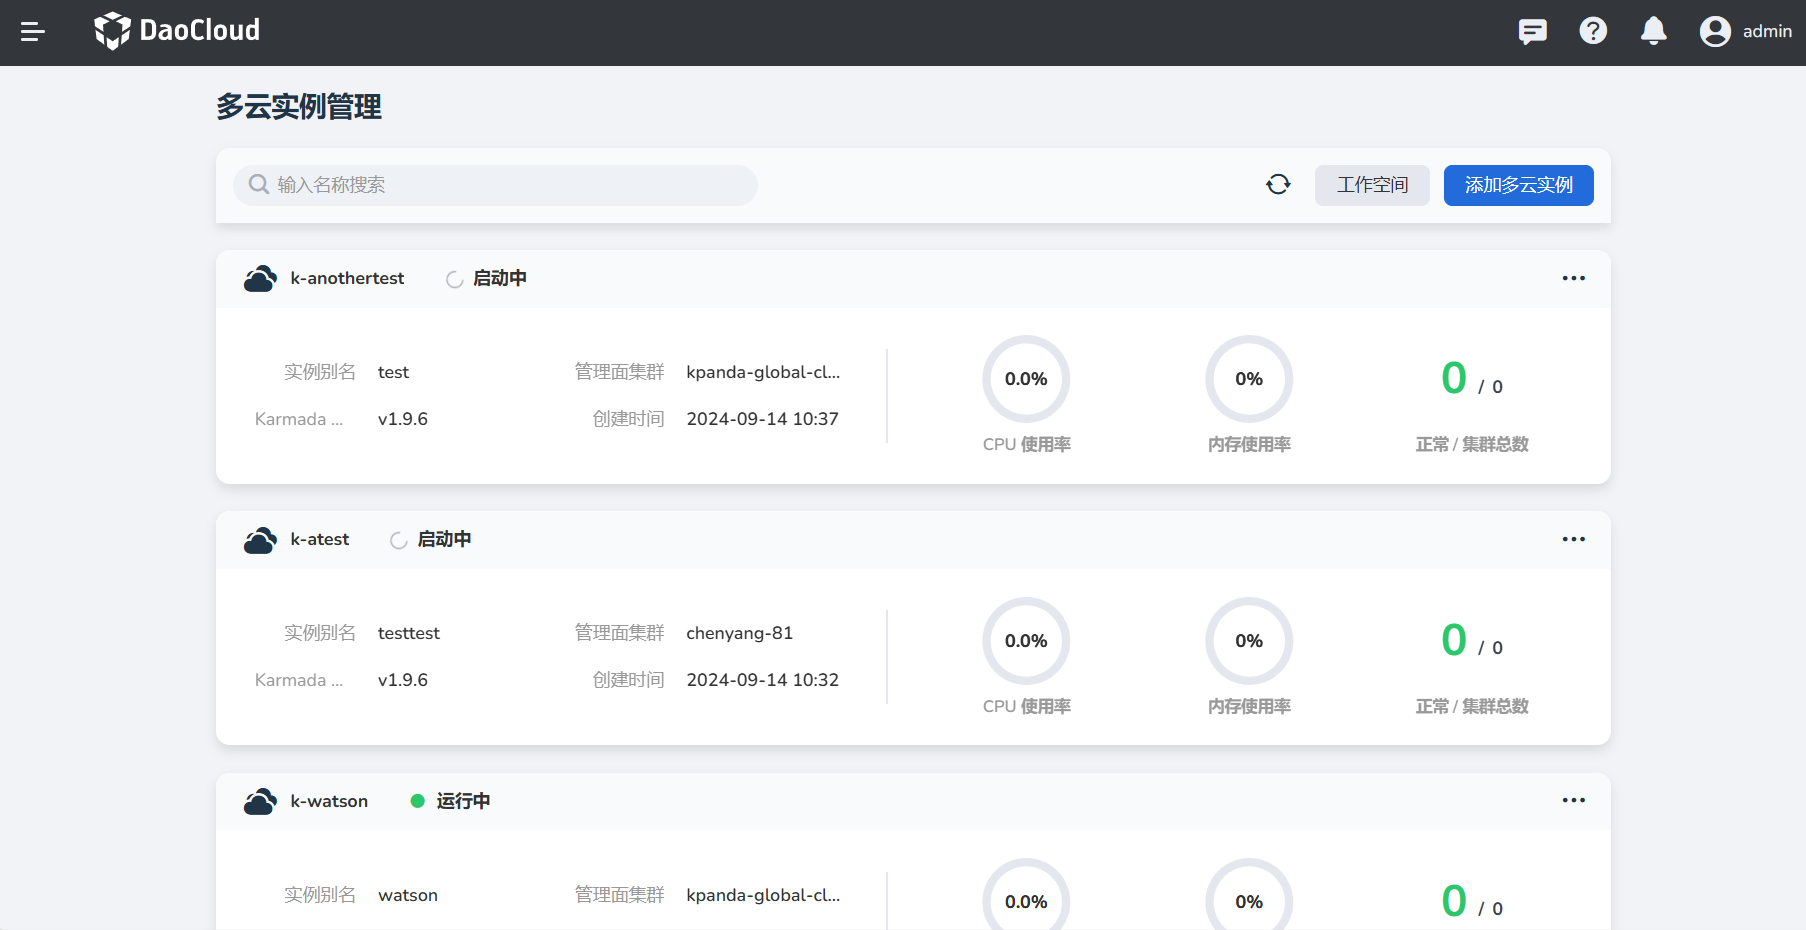Focus the name search input field
Viewport: 1806px width, 930px height.
[x=510, y=186]
